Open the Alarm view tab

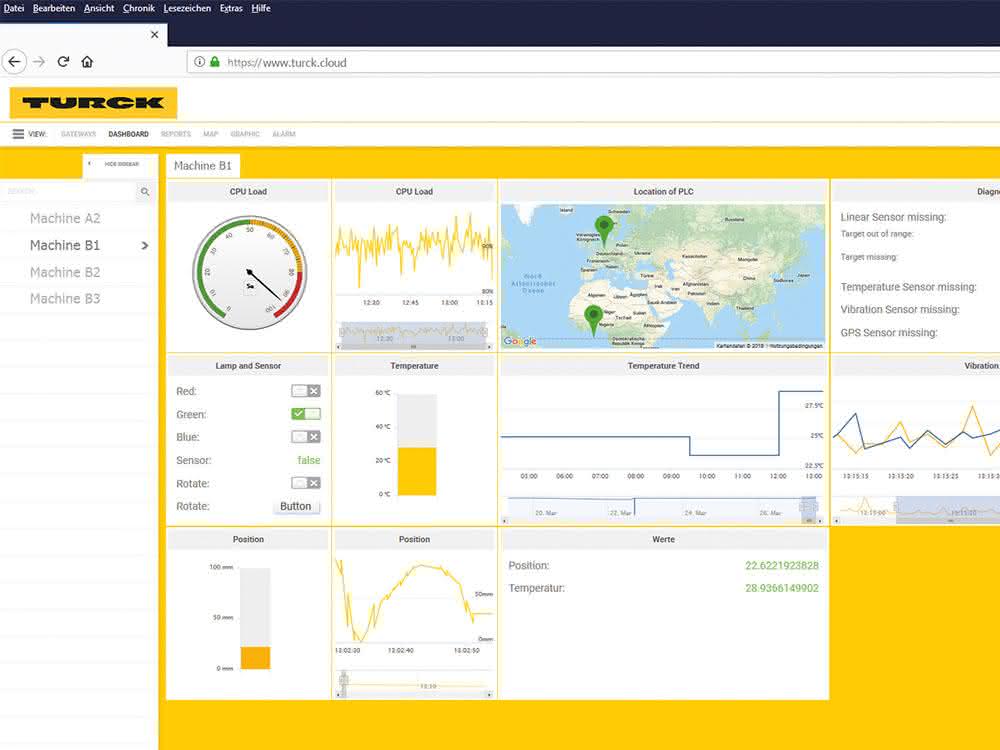point(284,134)
